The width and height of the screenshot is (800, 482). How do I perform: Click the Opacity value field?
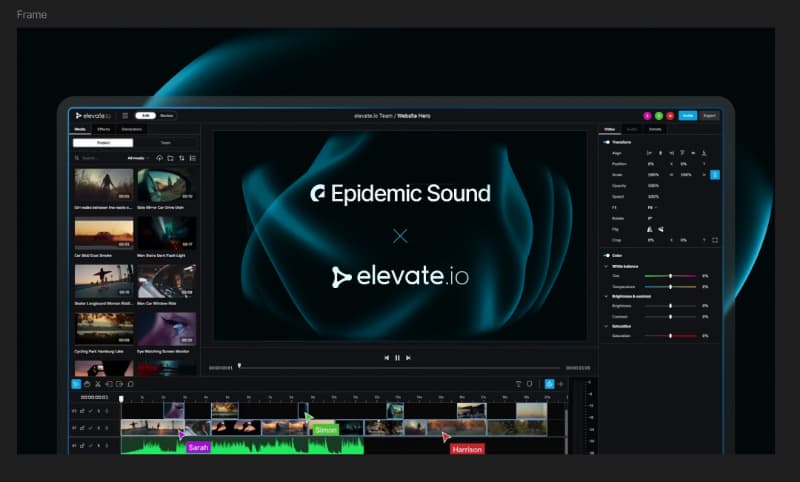pyautogui.click(x=654, y=186)
